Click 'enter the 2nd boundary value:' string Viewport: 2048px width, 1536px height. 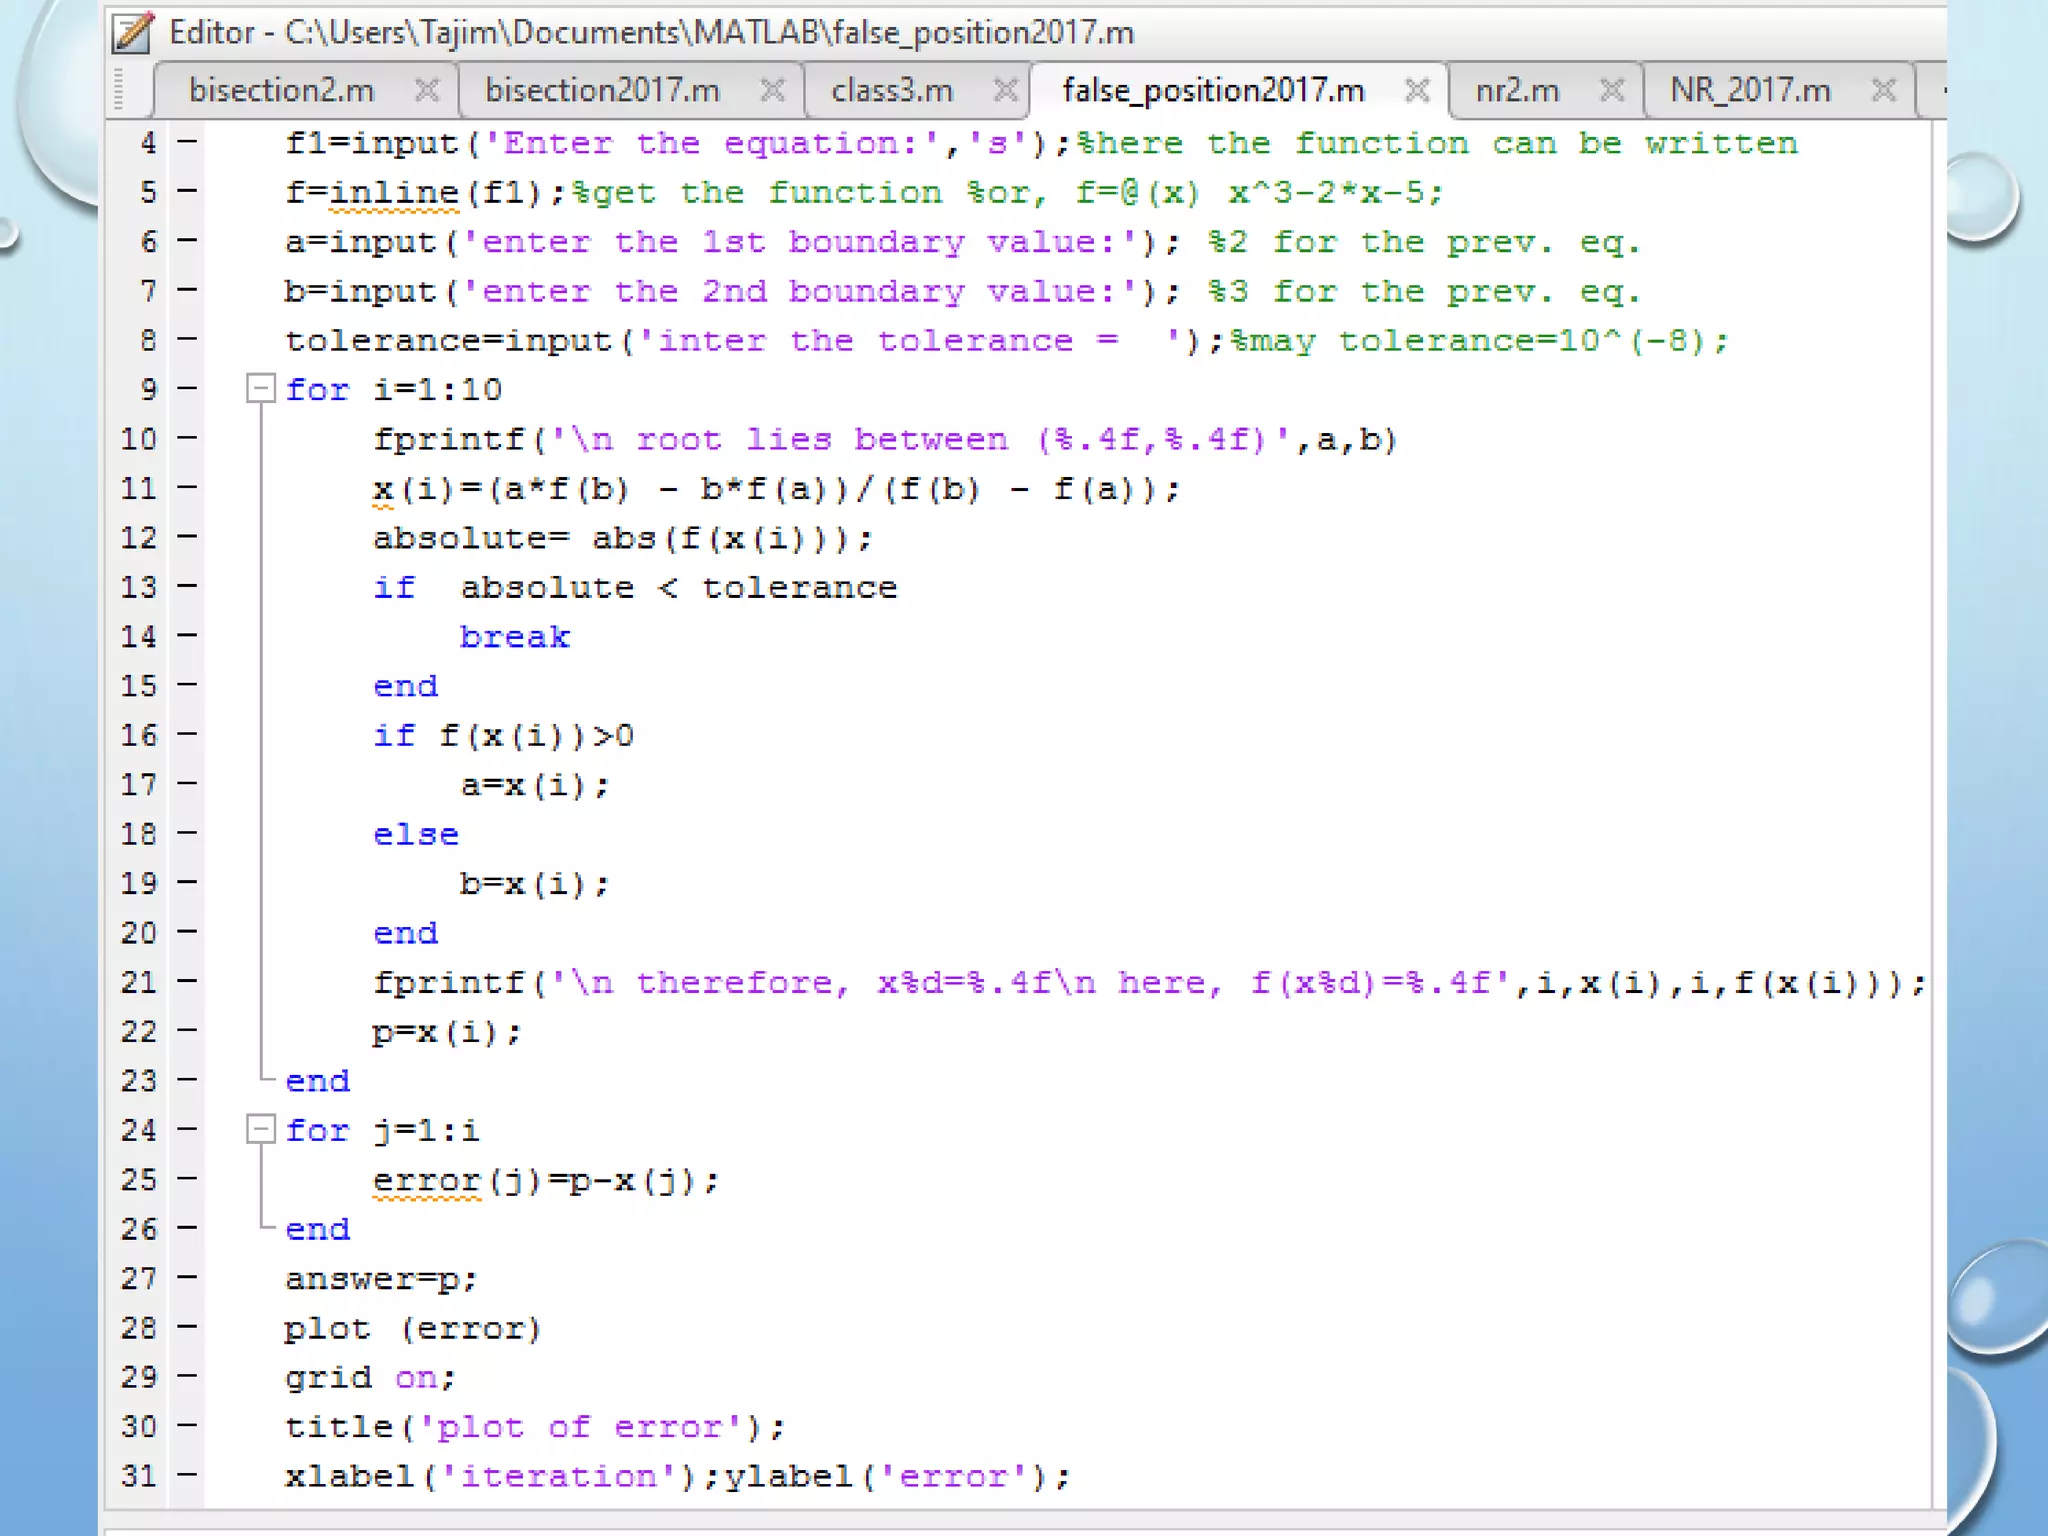click(x=799, y=291)
